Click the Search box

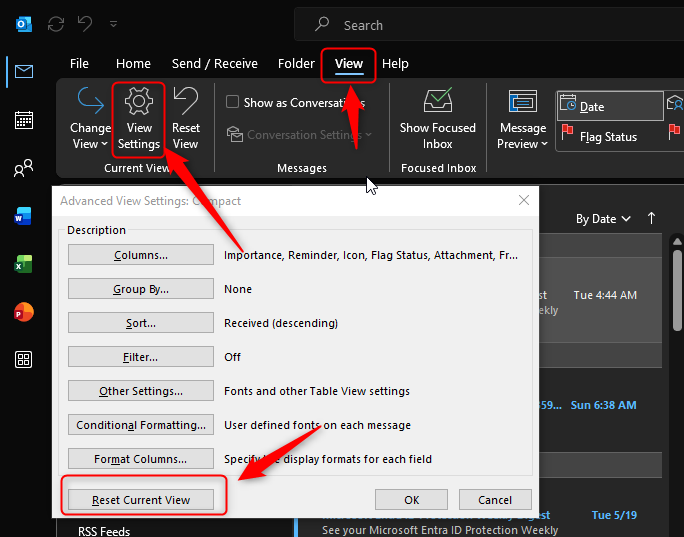(x=489, y=25)
